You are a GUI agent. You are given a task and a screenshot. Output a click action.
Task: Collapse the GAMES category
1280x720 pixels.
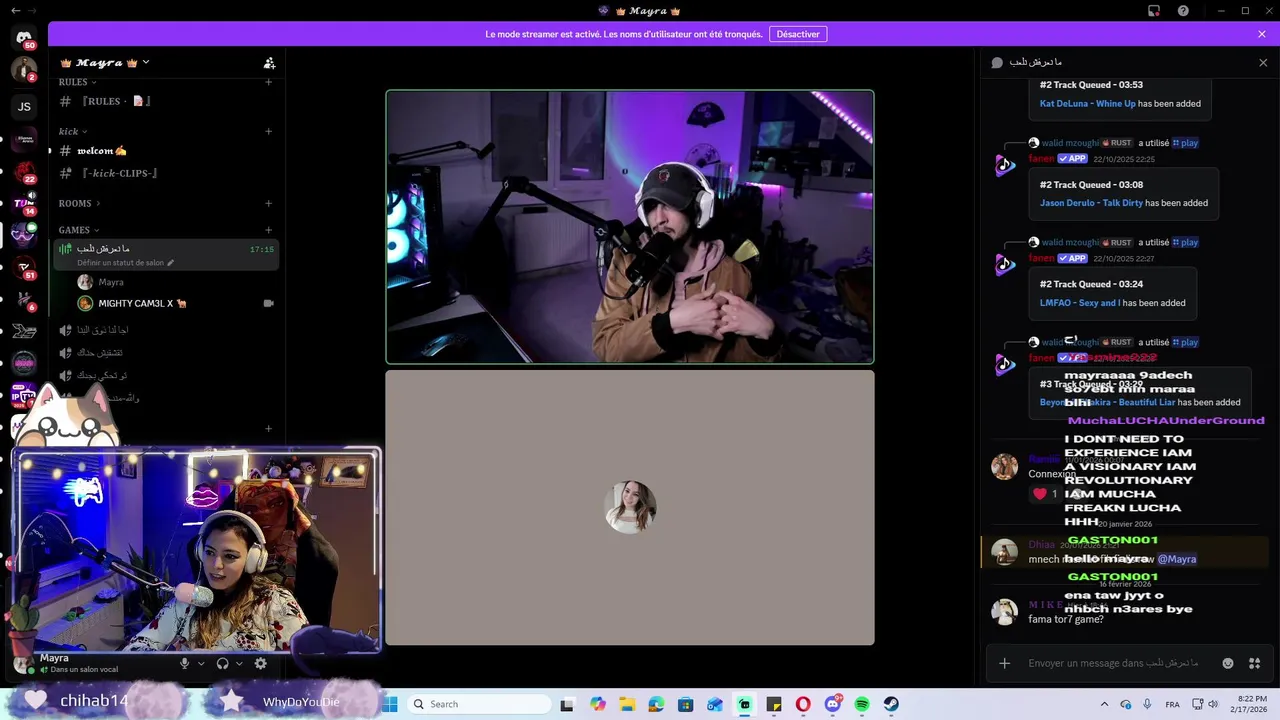point(79,230)
